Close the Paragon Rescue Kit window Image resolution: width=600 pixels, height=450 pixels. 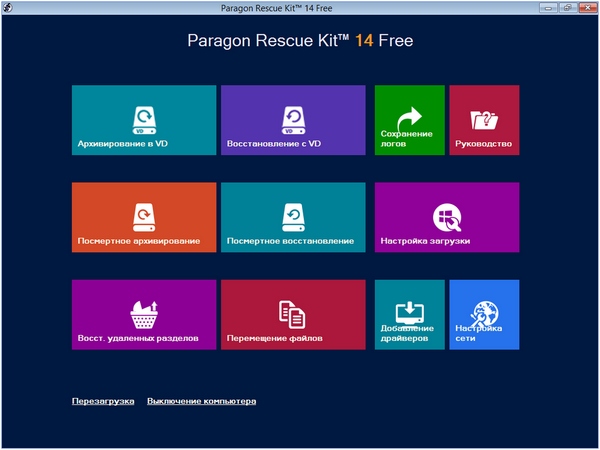588,8
